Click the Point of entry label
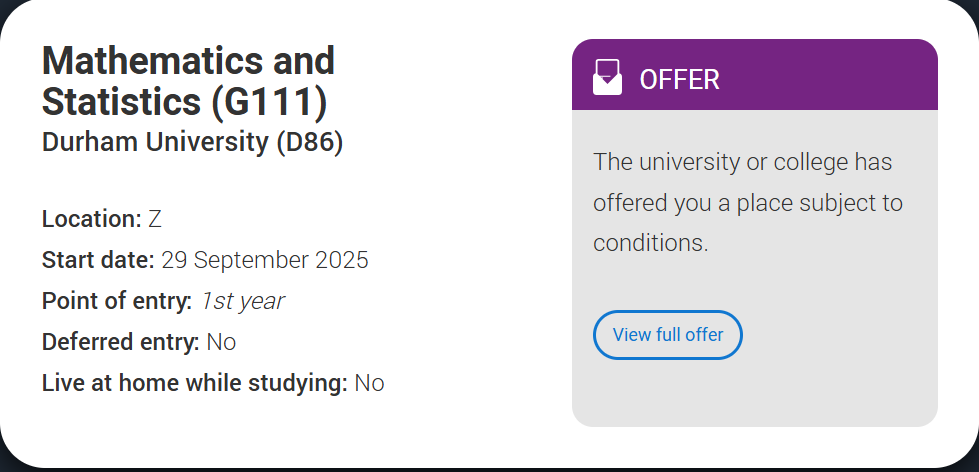This screenshot has width=979, height=472. tap(117, 302)
